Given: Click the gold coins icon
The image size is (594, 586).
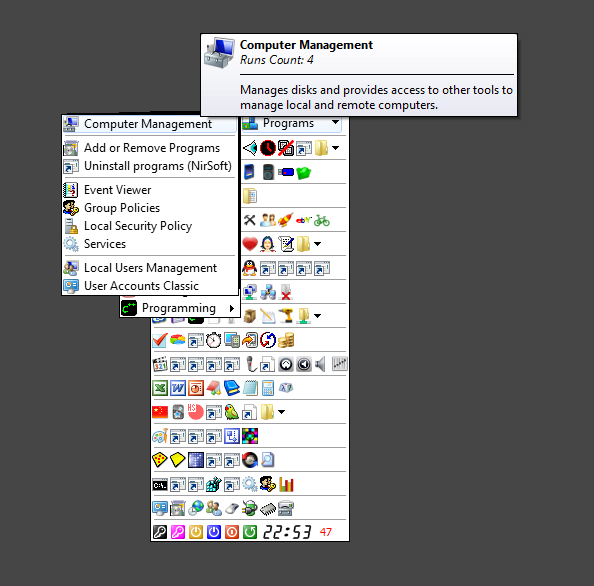Looking at the screenshot, I should pos(286,340).
